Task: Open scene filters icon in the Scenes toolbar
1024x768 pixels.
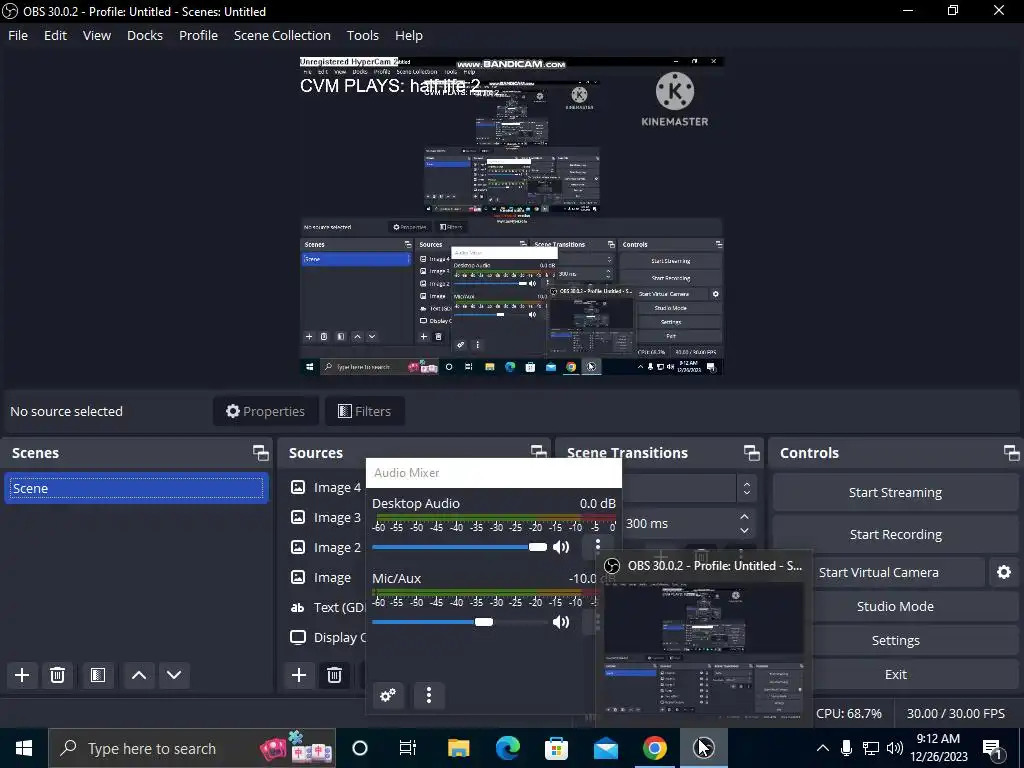Action: (x=98, y=675)
